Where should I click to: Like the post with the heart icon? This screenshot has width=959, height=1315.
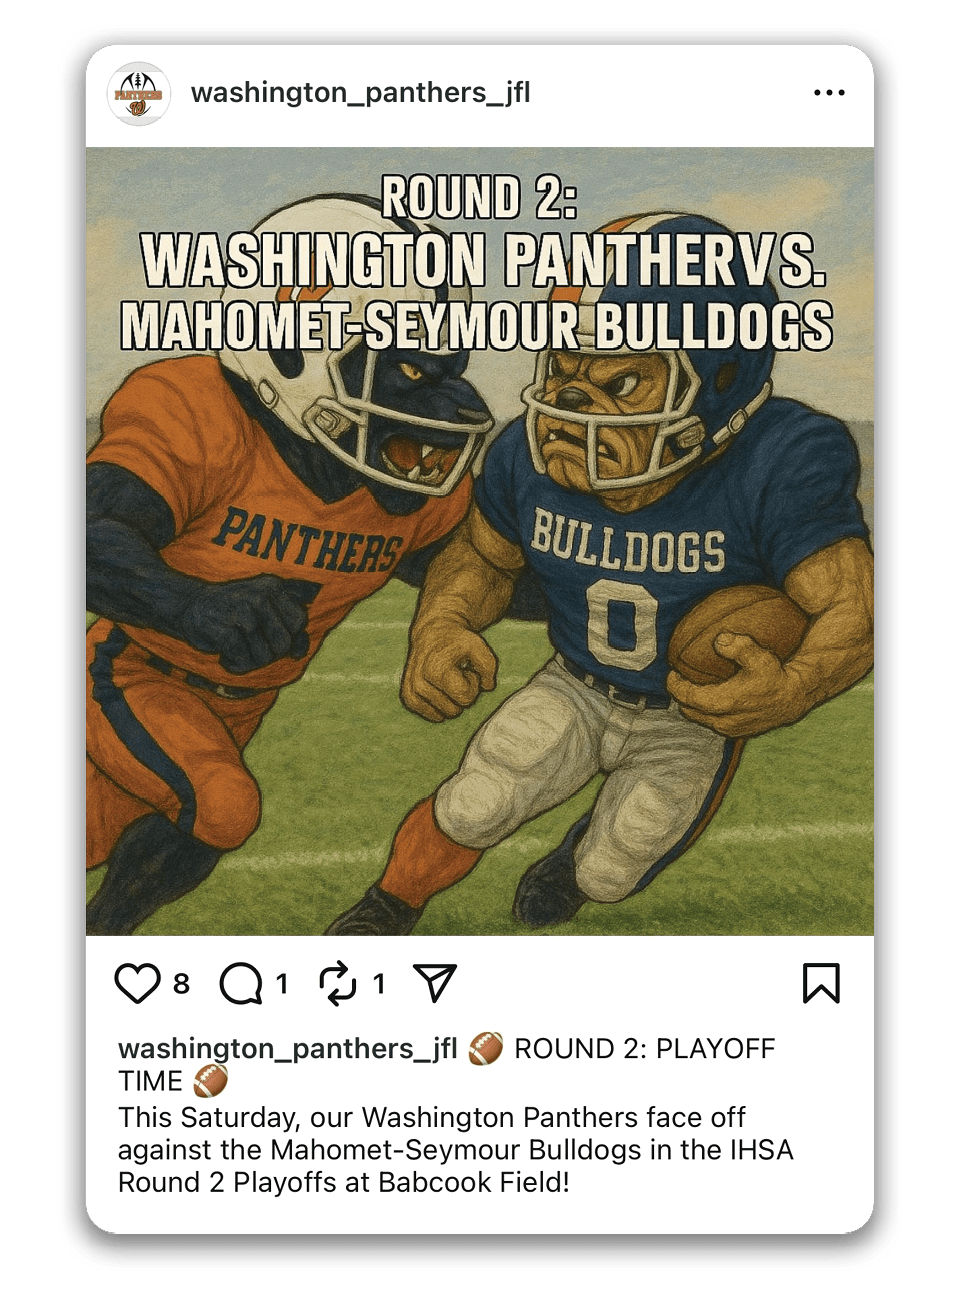(137, 983)
